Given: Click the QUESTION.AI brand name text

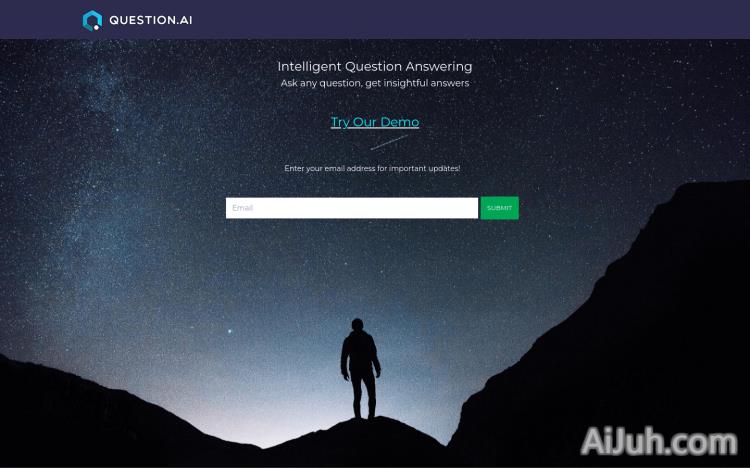Looking at the screenshot, I should [151, 20].
